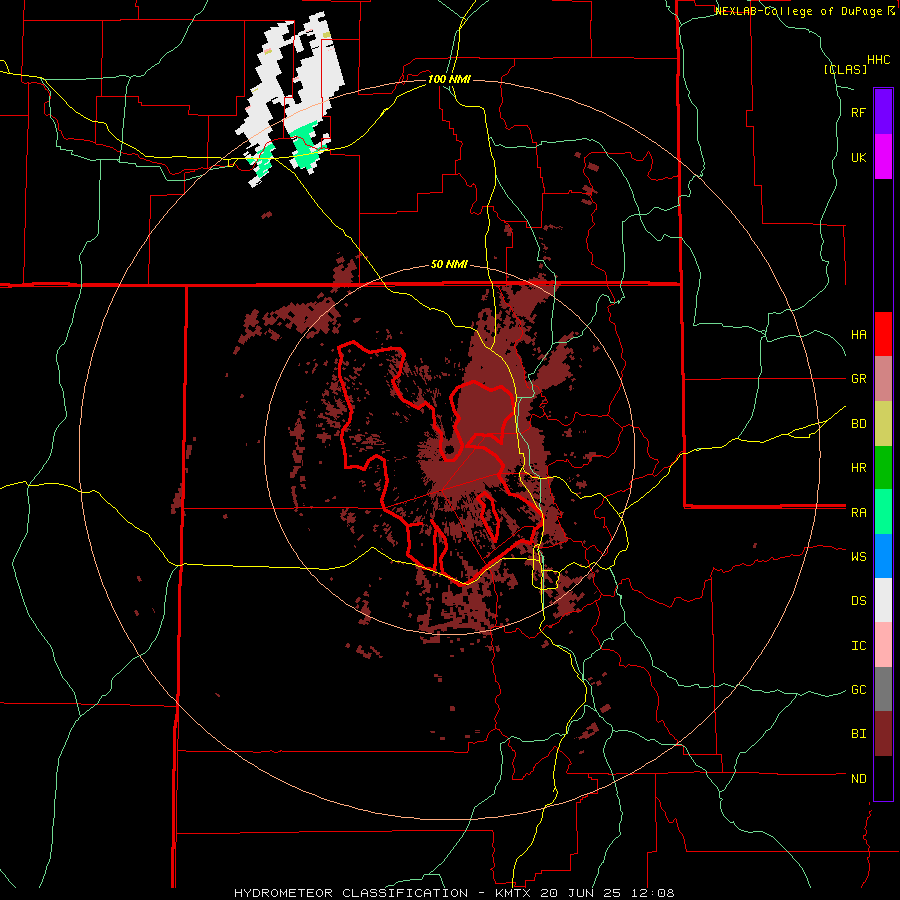This screenshot has height=900, width=900.
Task: Click the RA light green legend swatch
Action: 883,512
